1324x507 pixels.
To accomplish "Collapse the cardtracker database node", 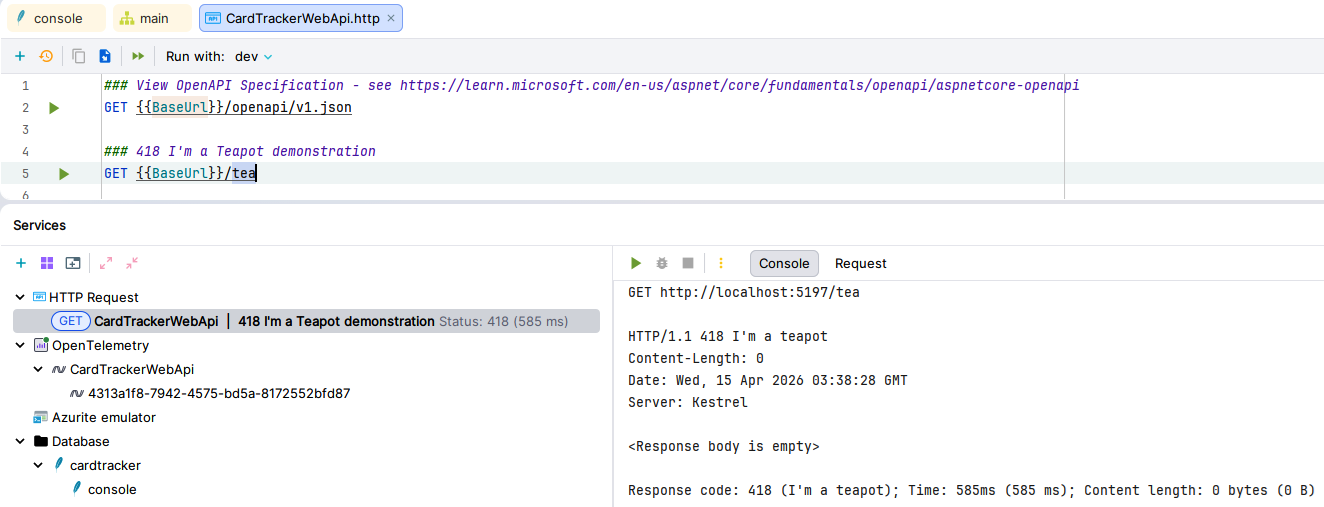I will [x=39, y=465].
